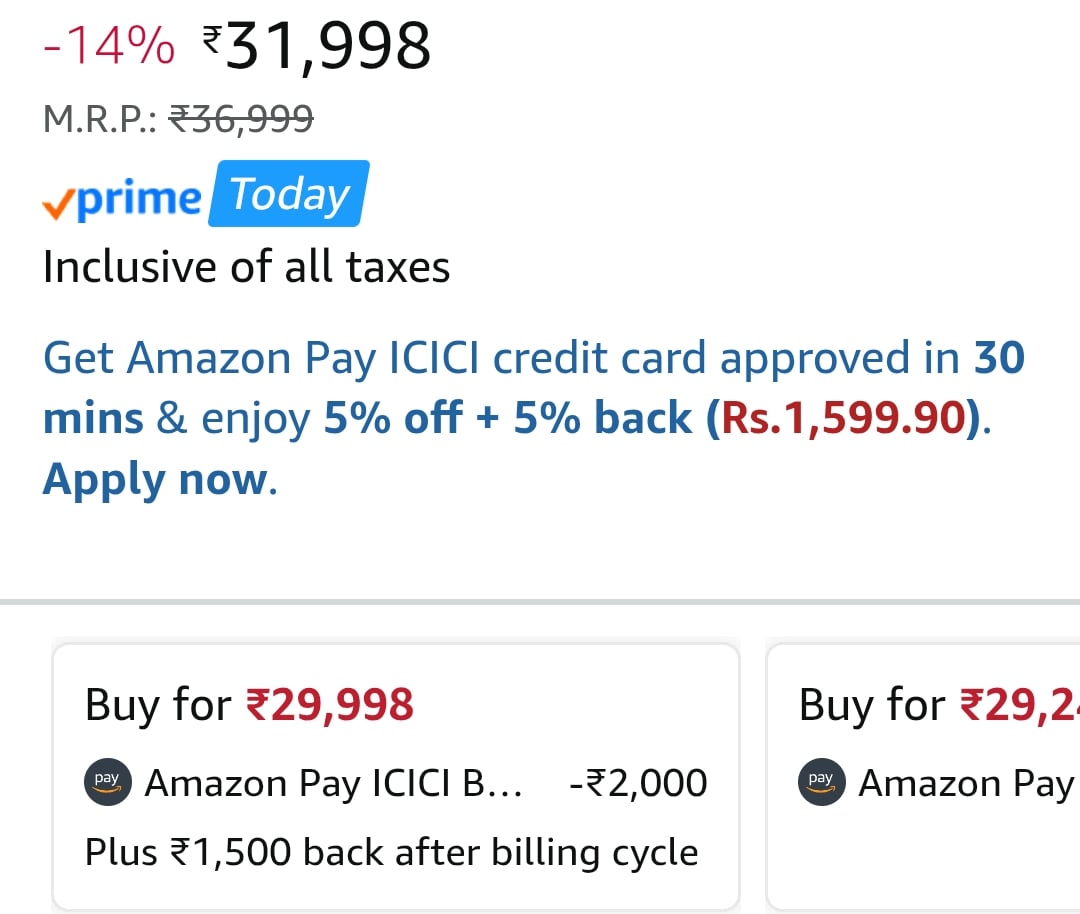Tap the -14% discount label

(109, 45)
